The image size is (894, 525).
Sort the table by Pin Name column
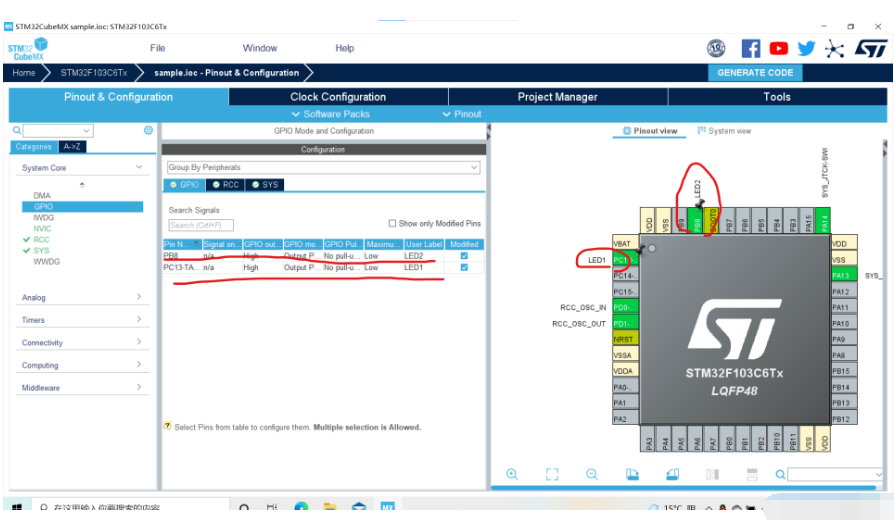pyautogui.click(x=182, y=244)
